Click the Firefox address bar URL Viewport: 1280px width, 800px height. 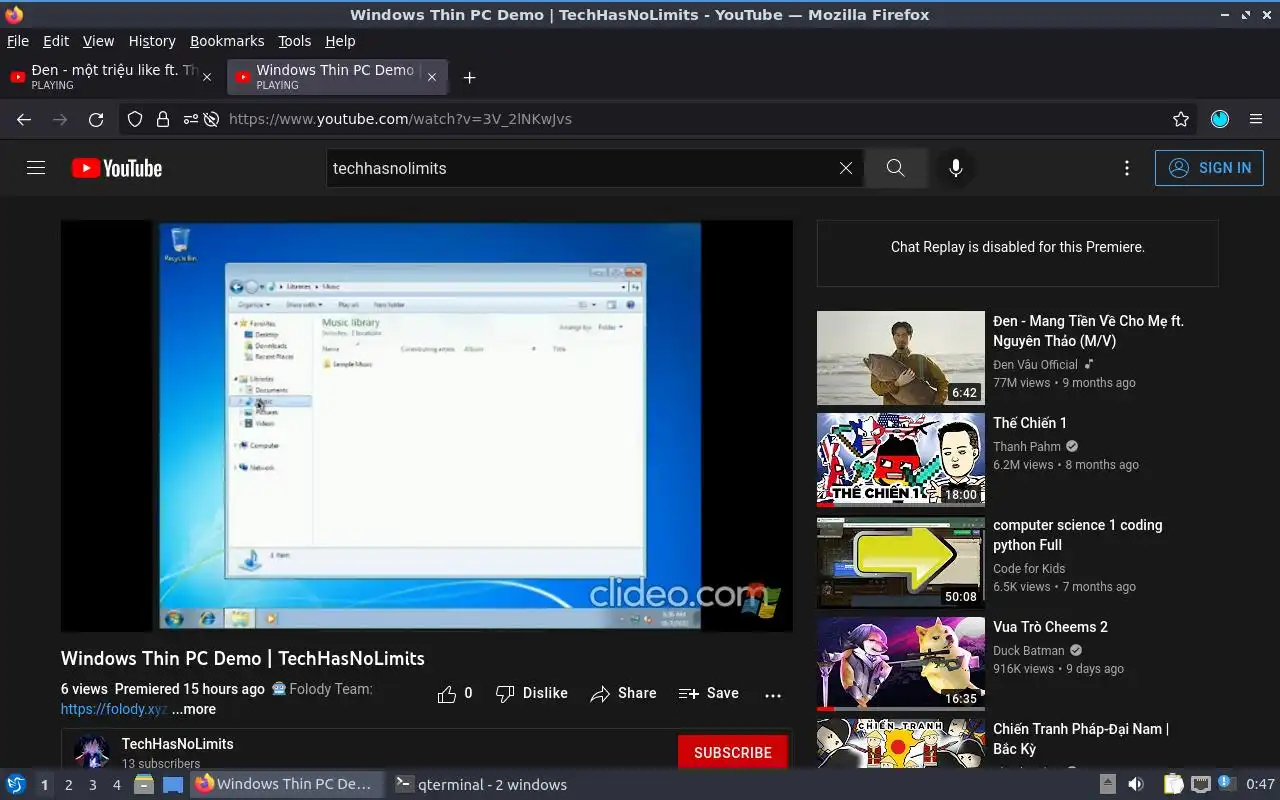click(x=400, y=119)
